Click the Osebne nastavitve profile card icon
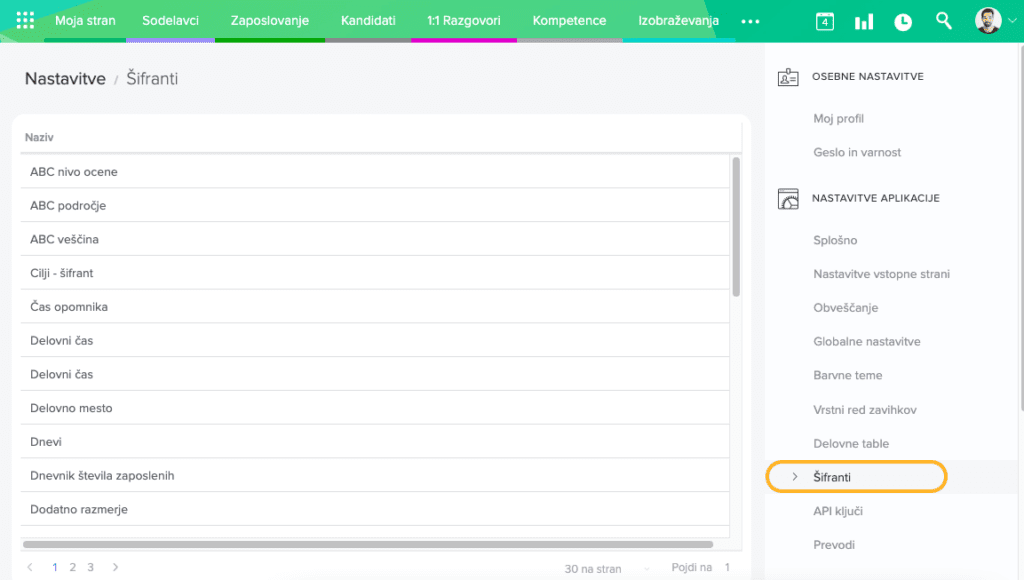Viewport: 1024px width, 580px height. click(789, 76)
